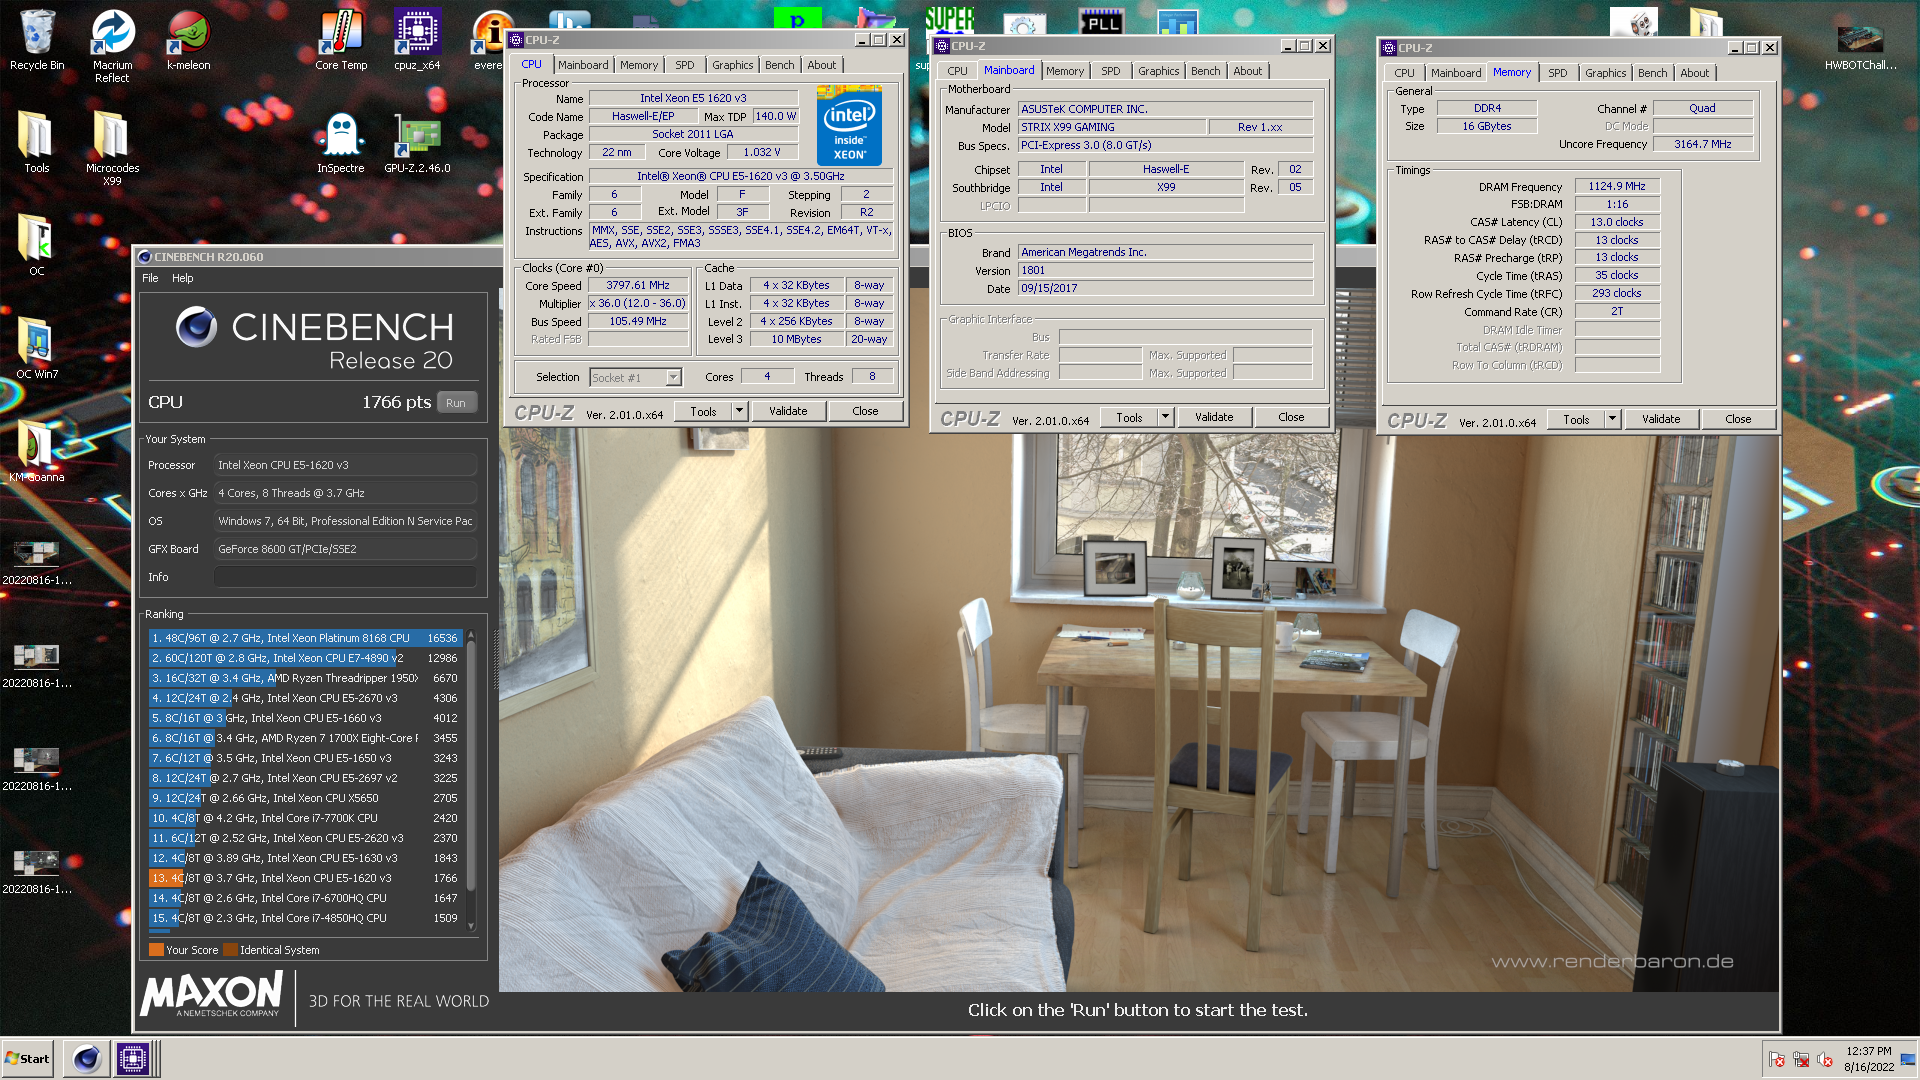
Task: Select ranking row Ryzen Threadripper 1950X
Action: pos(304,678)
